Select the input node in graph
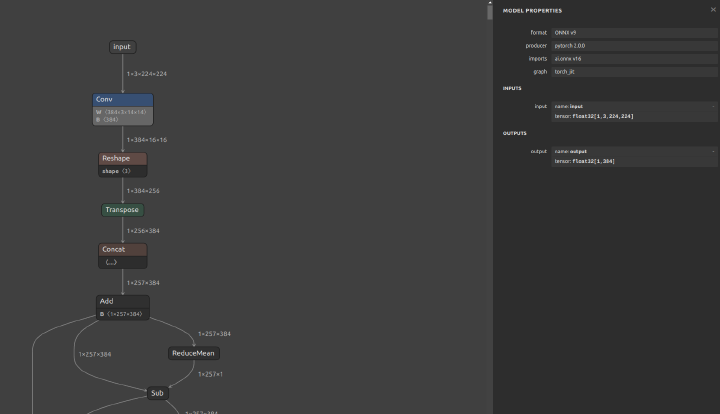Screen dimensions: 720x414 [x=121, y=47]
